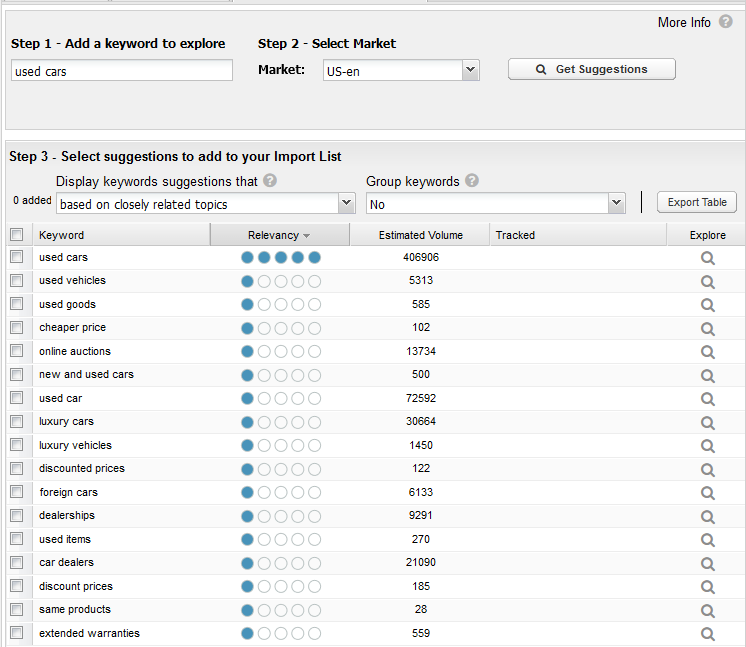Sort table by Keyword column header
The image size is (746, 647).
click(121, 235)
